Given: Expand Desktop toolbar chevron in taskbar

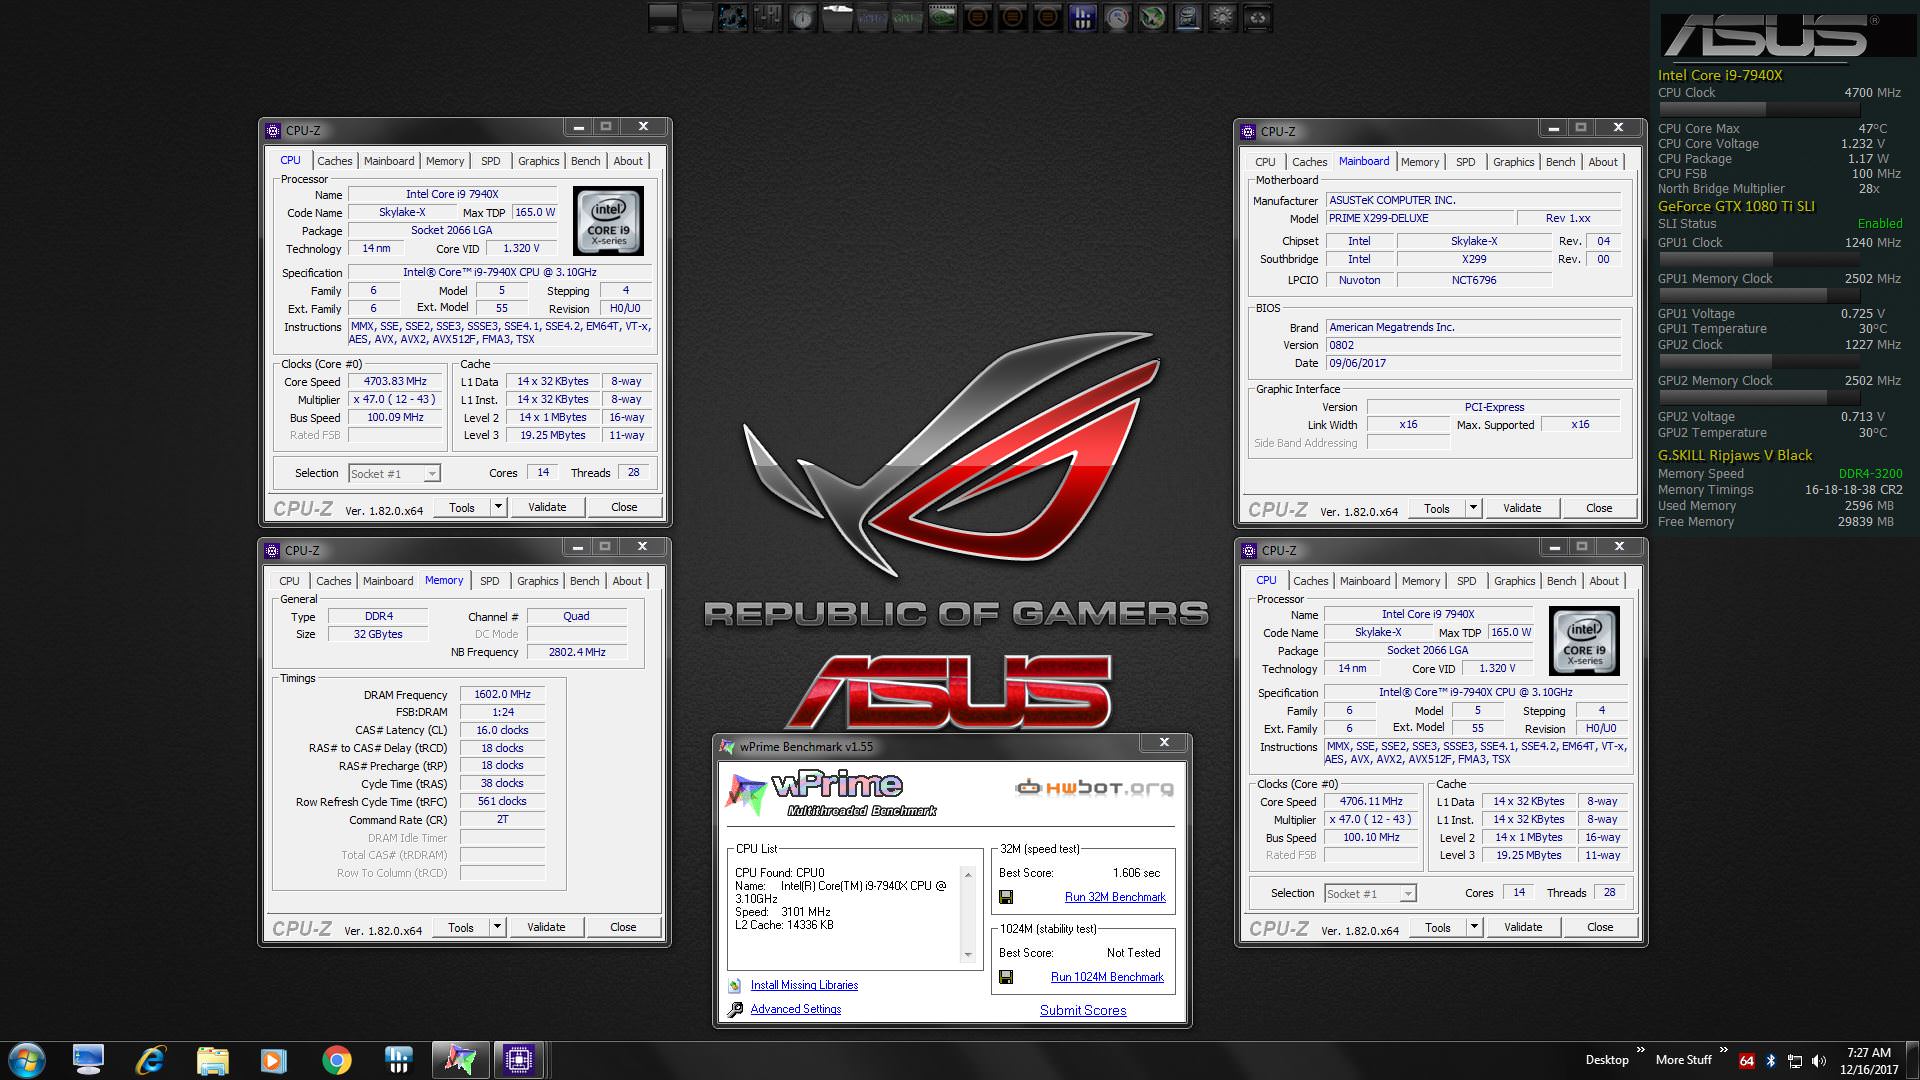Looking at the screenshot, I should click(x=1640, y=1050).
